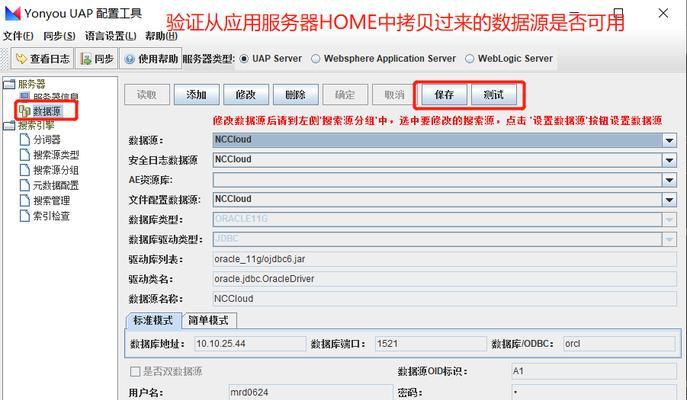Click the 数据源名称 field NCCloud

click(445, 299)
